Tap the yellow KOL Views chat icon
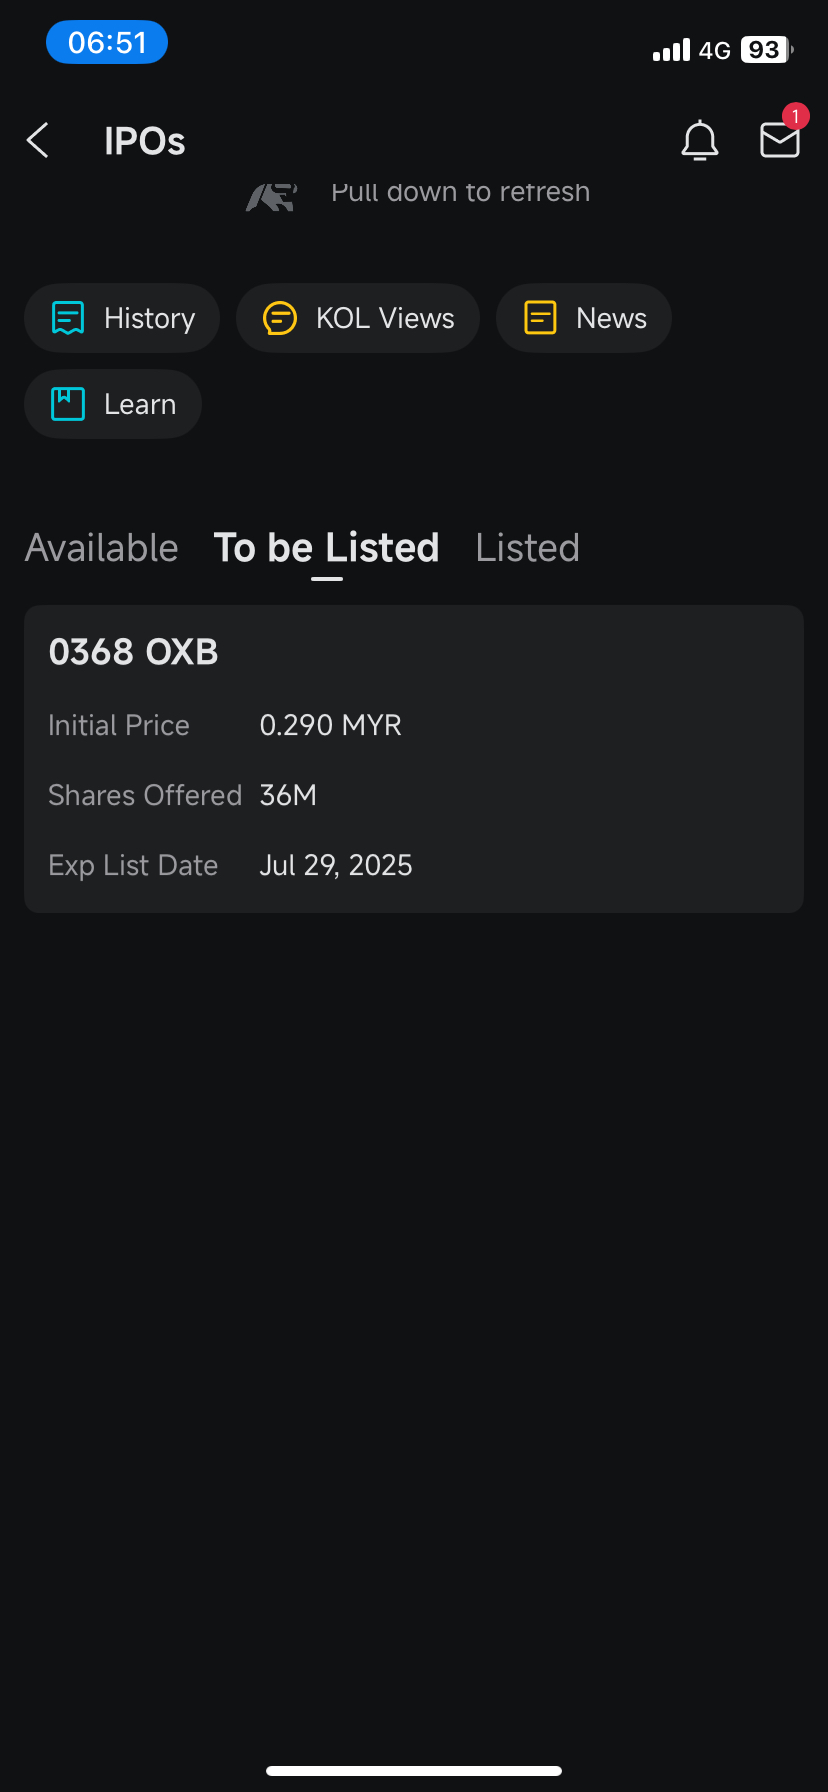This screenshot has width=828, height=1792. (280, 318)
